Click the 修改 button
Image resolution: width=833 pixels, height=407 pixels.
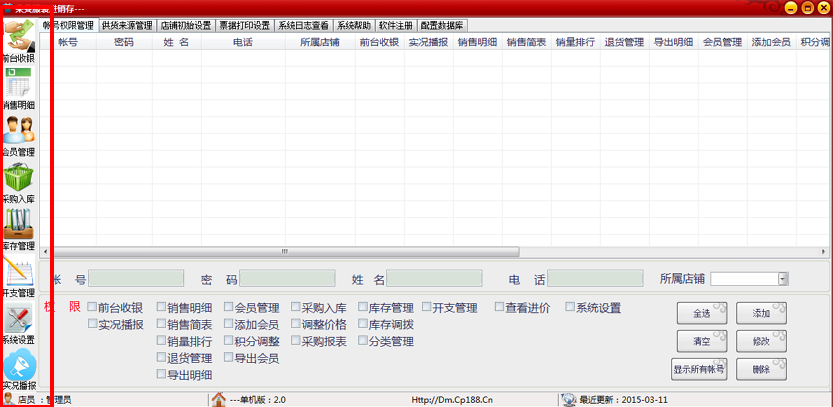(x=761, y=341)
